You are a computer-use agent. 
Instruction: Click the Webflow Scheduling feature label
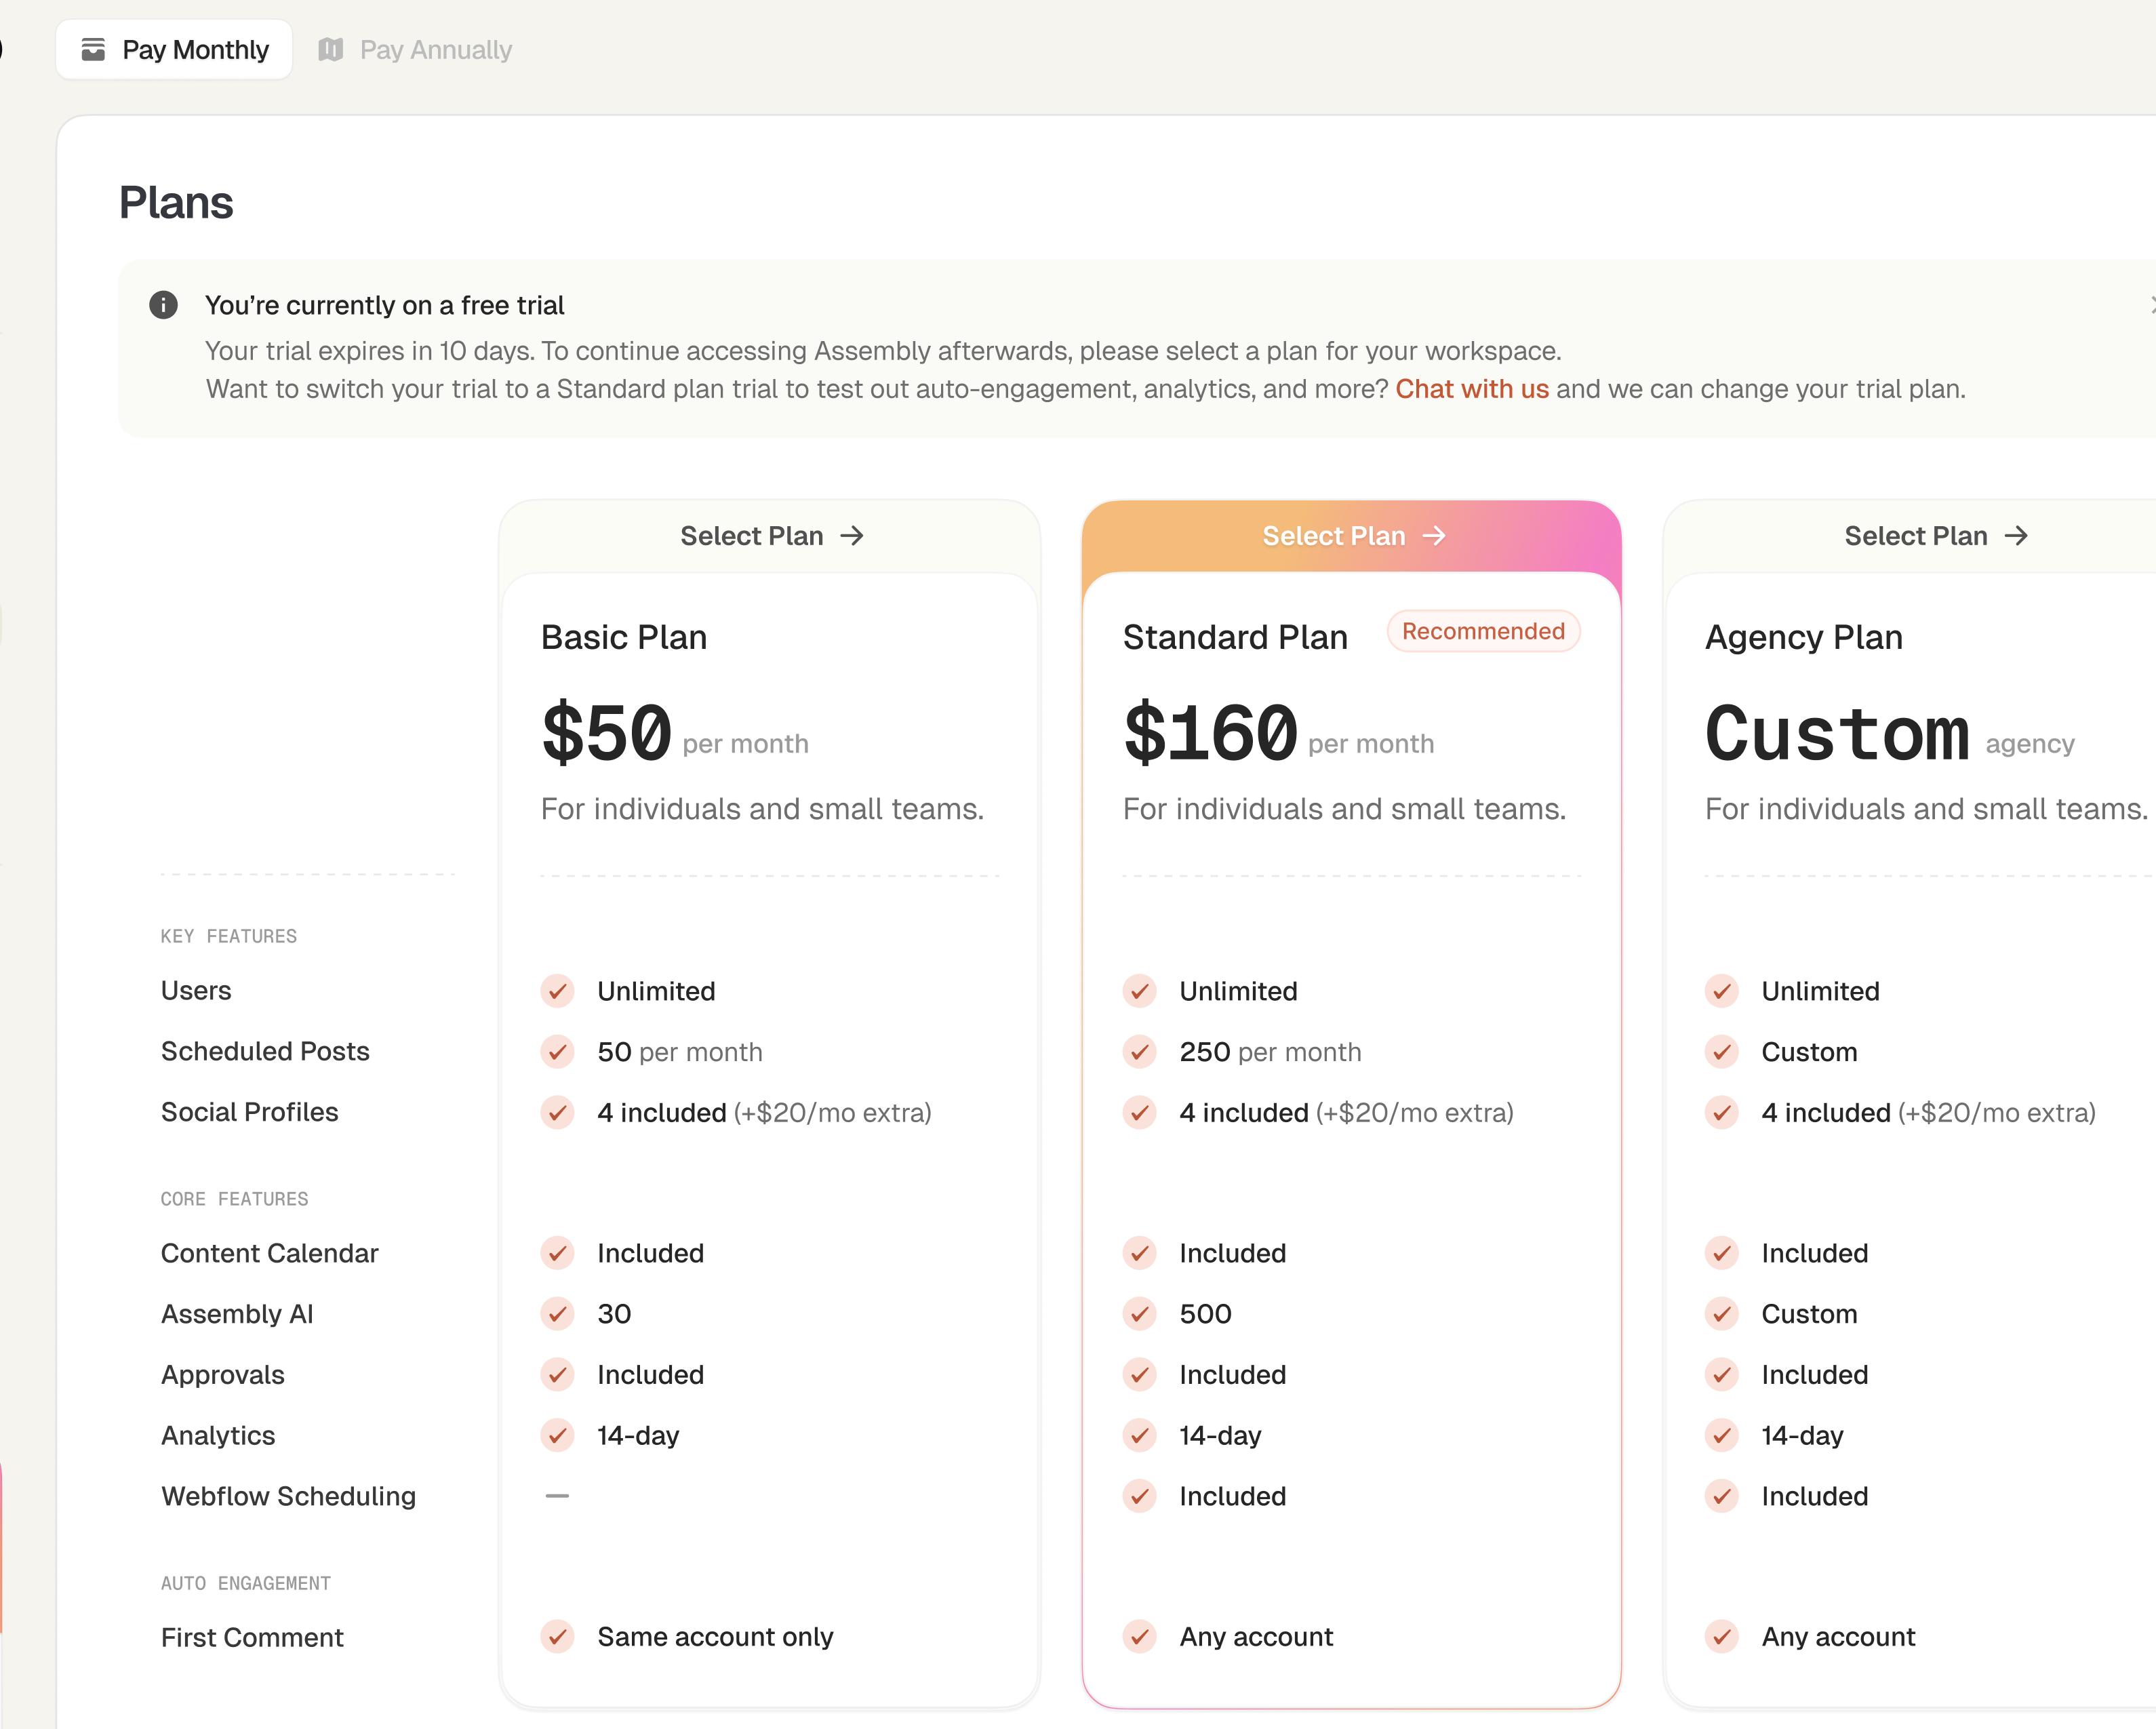[288, 1496]
